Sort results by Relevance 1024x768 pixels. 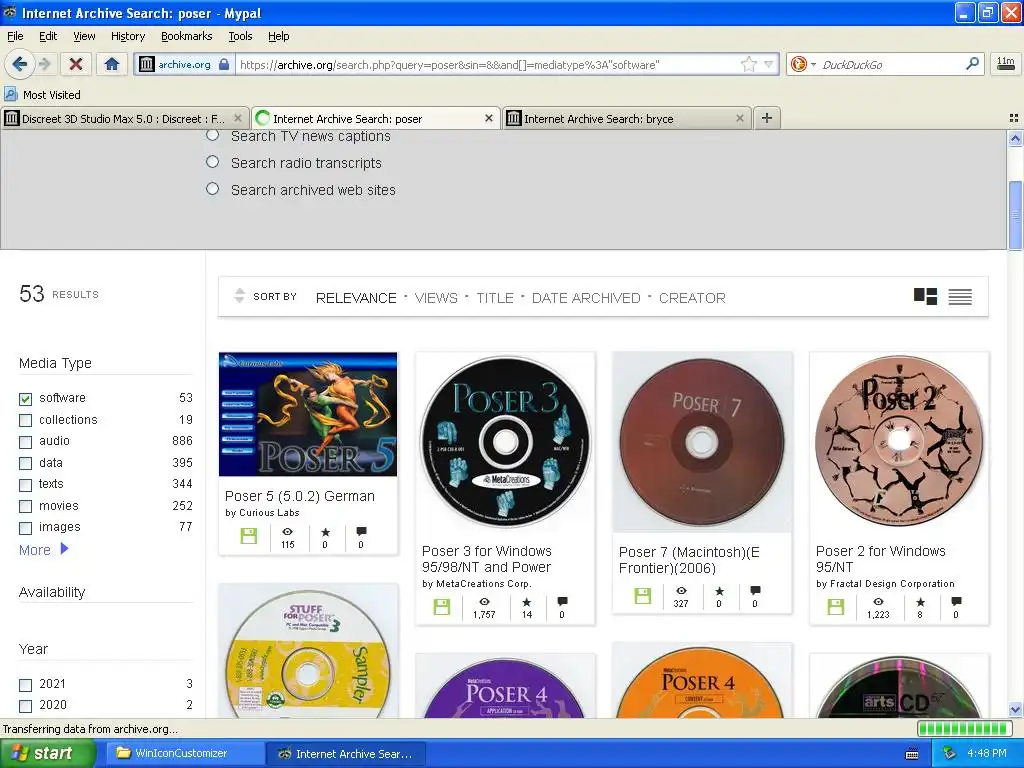356,298
